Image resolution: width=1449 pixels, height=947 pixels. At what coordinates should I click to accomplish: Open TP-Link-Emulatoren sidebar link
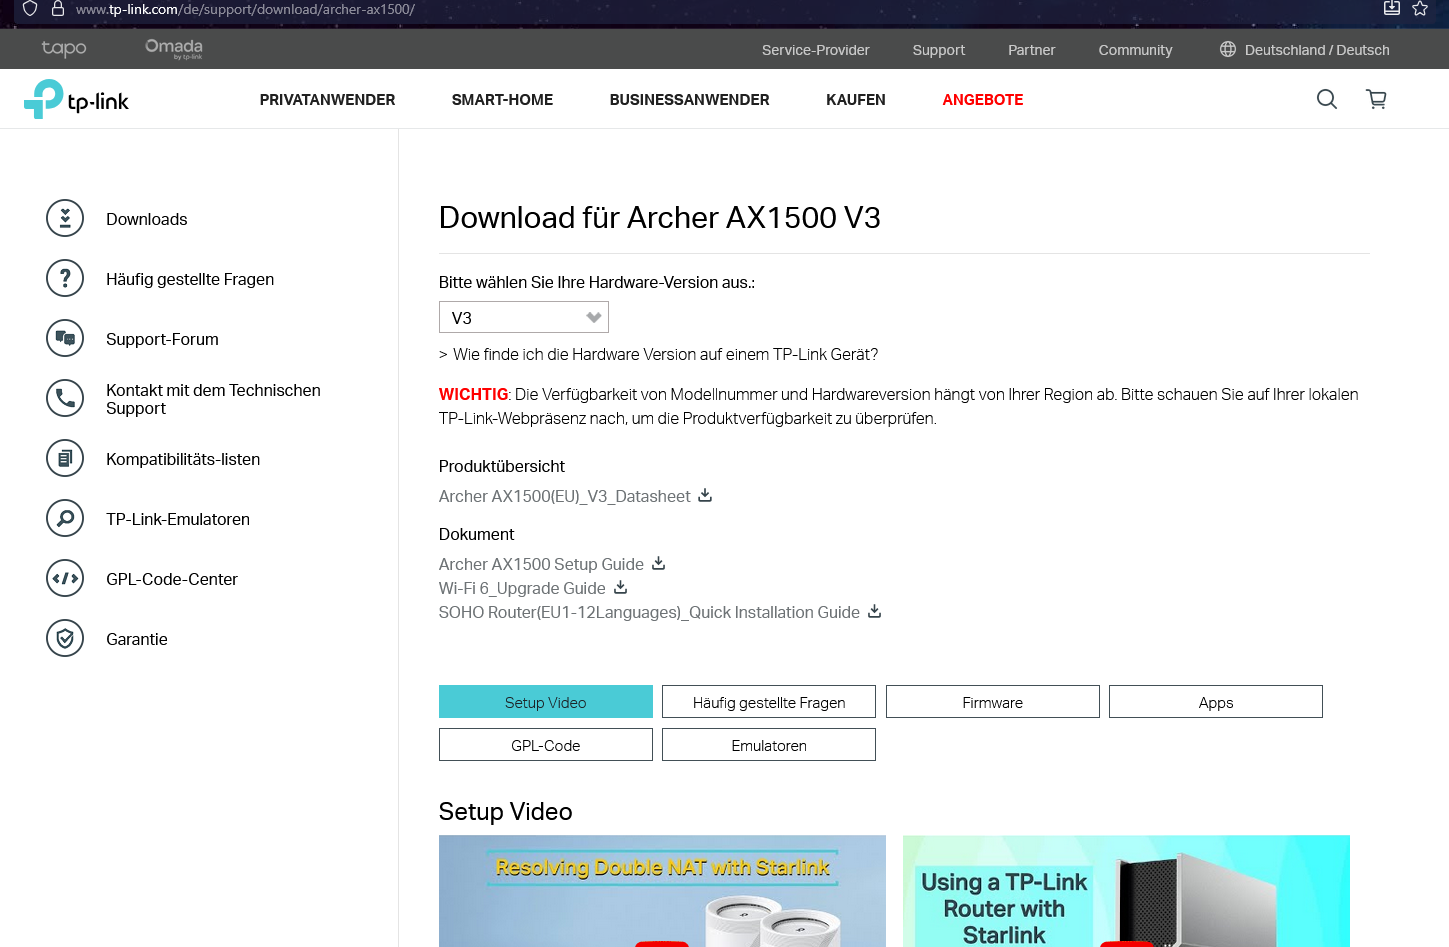[x=178, y=519]
